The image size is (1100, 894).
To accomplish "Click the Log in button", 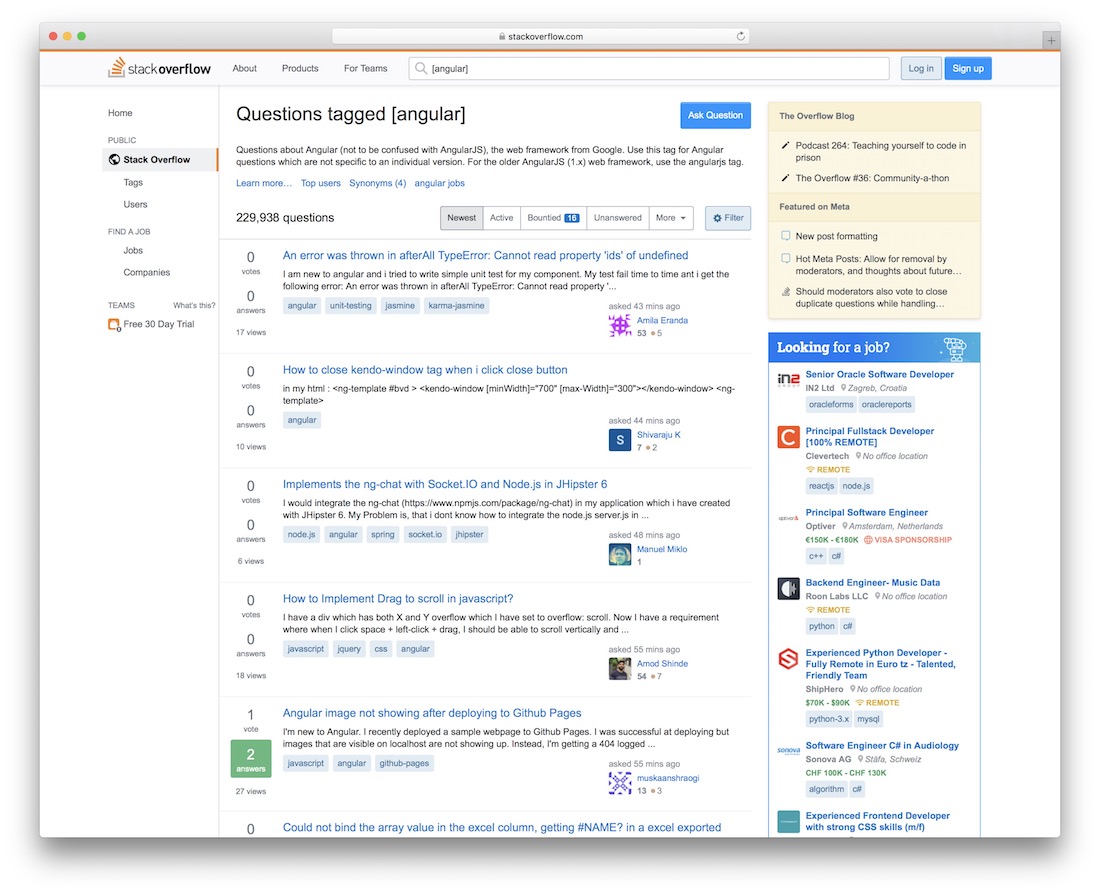I will pos(920,68).
